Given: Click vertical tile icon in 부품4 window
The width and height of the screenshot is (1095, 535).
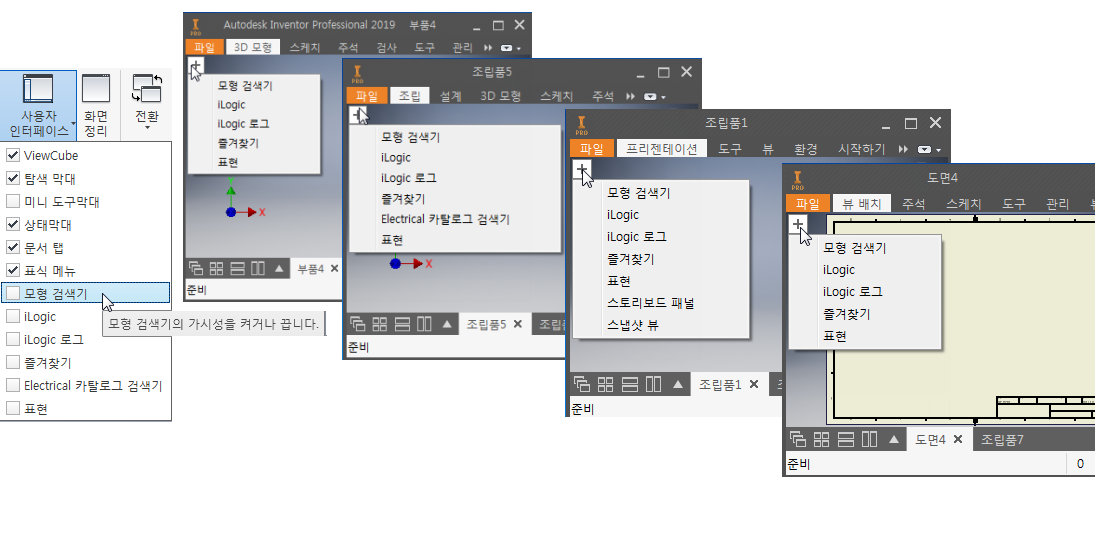Looking at the screenshot, I should coord(258,268).
